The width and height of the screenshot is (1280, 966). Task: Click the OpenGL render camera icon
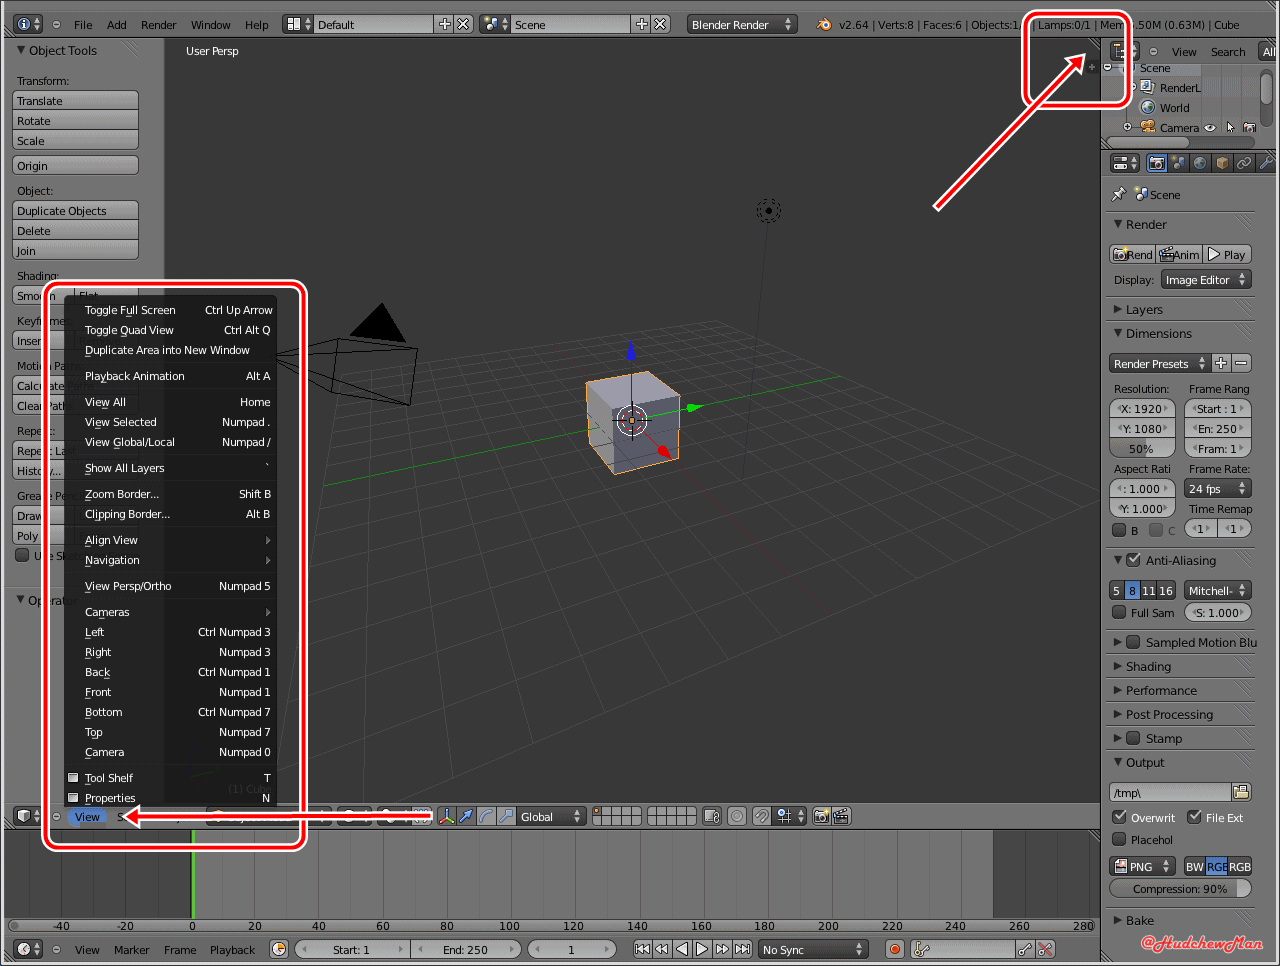(820, 816)
